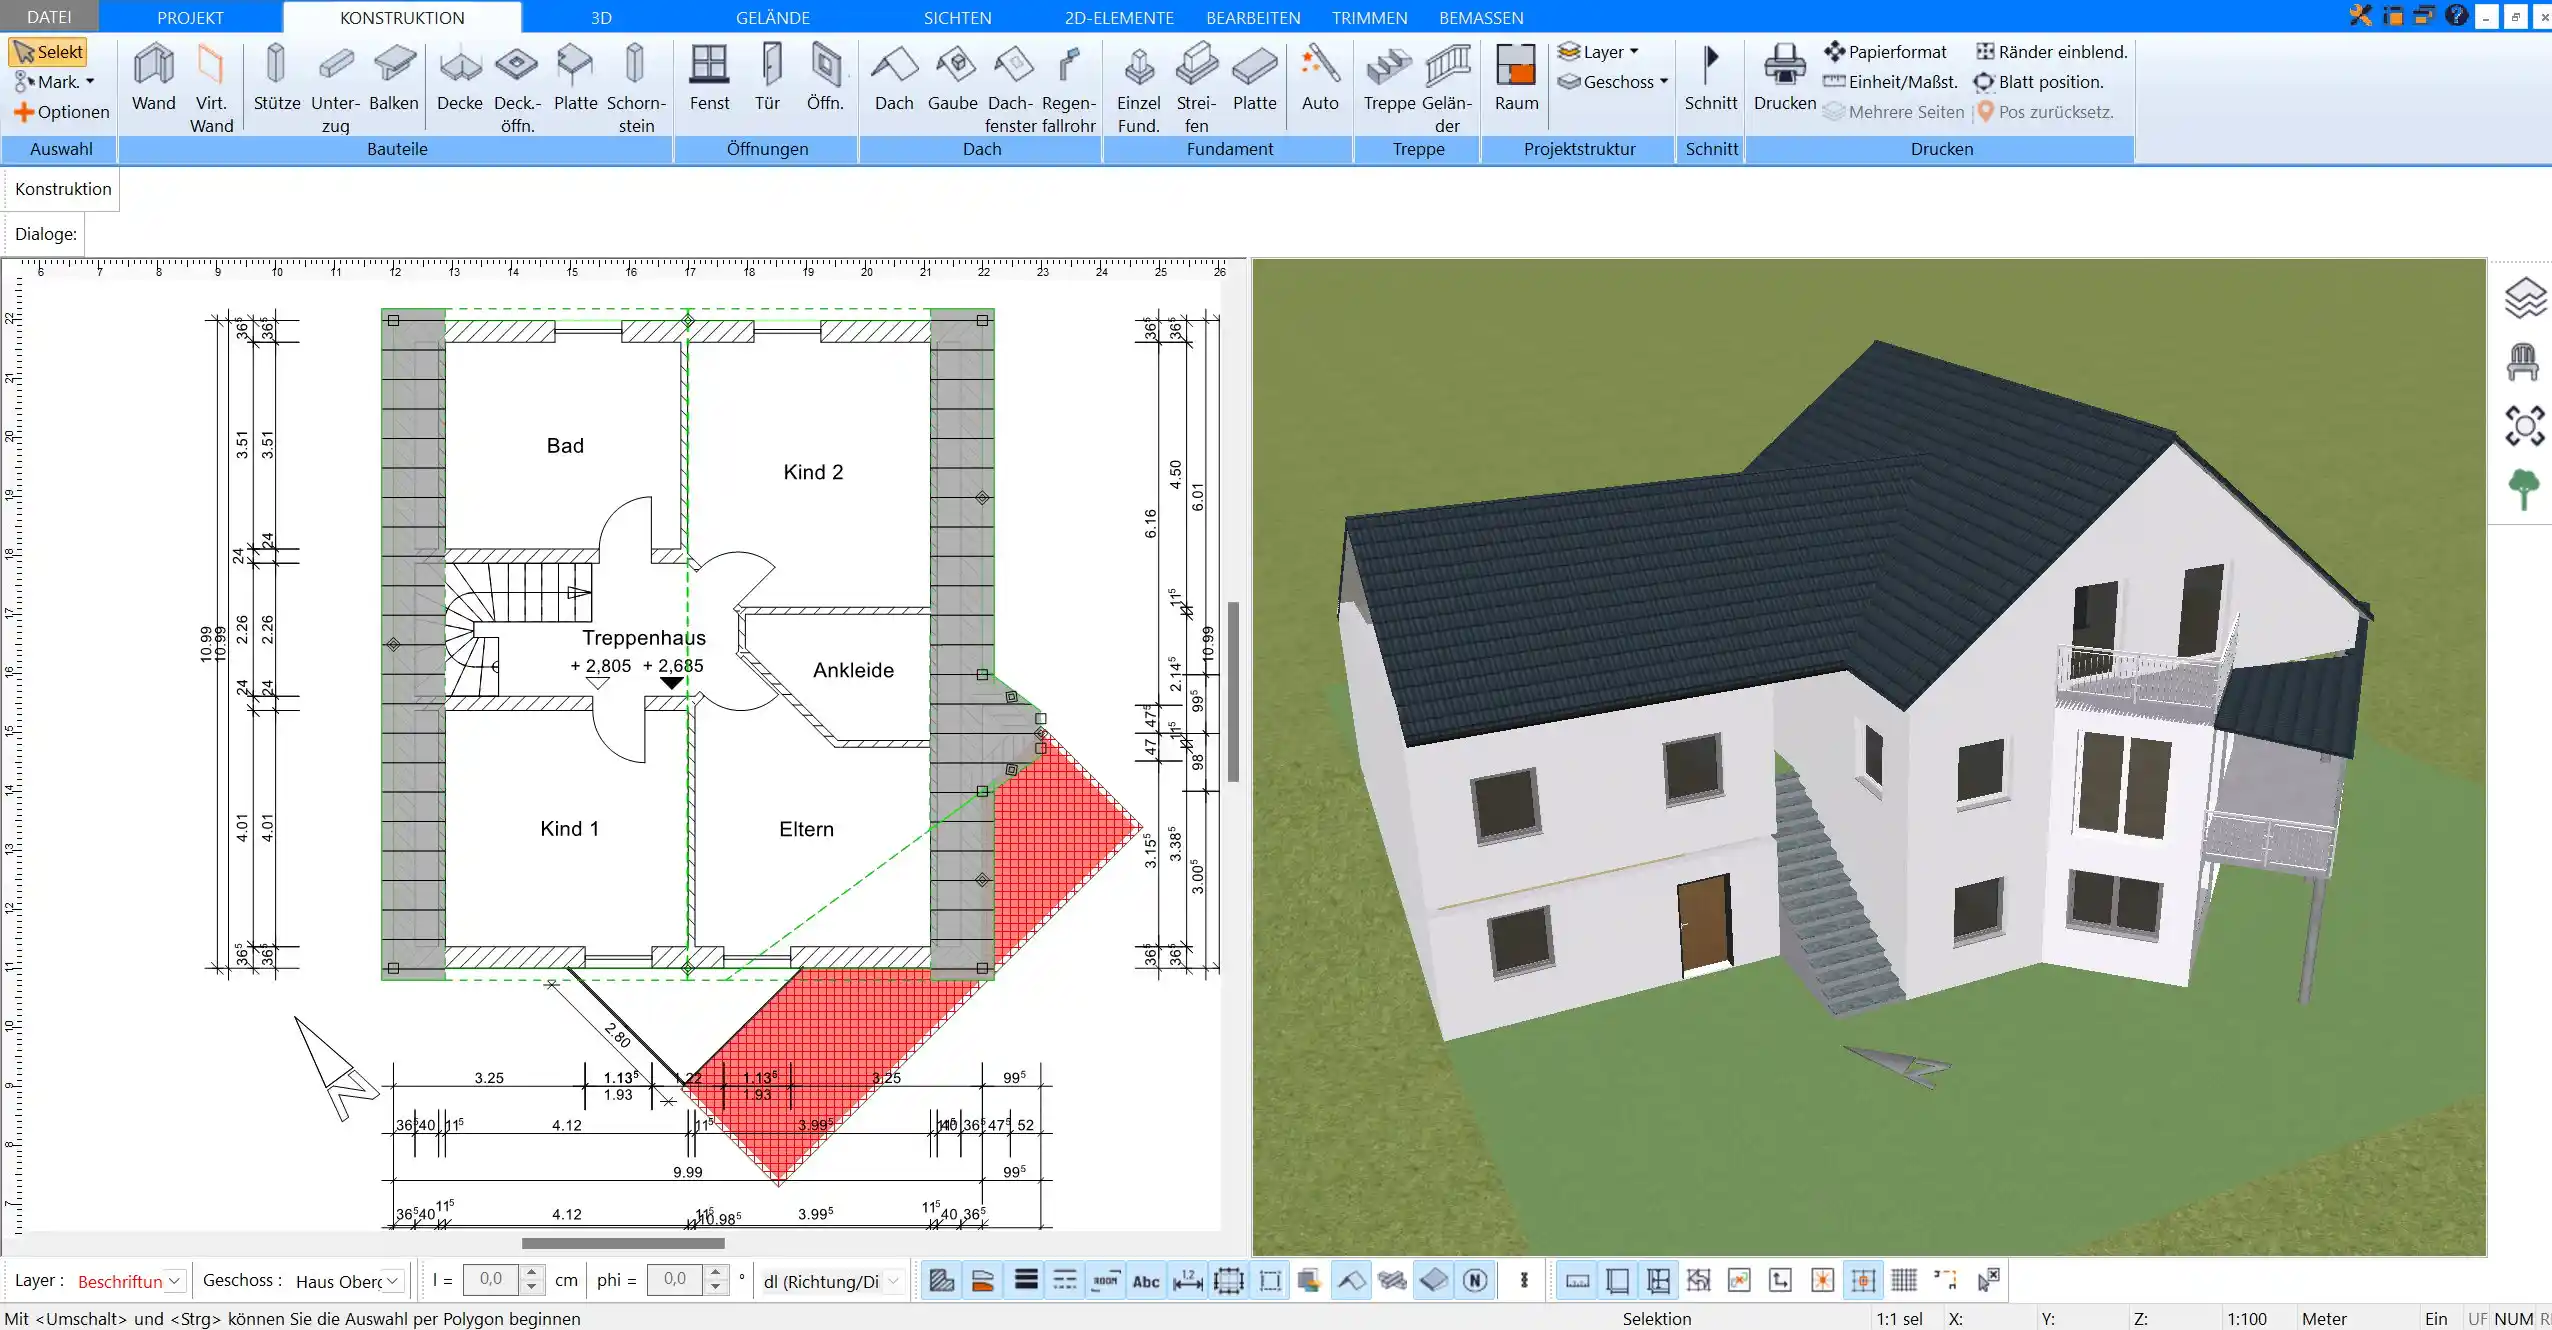Select the Tür door tool
The height and width of the screenshot is (1330, 2552).
768,79
